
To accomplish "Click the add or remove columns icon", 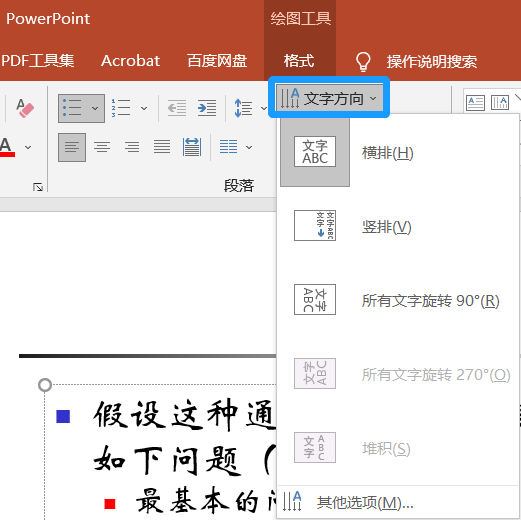I will (229, 147).
